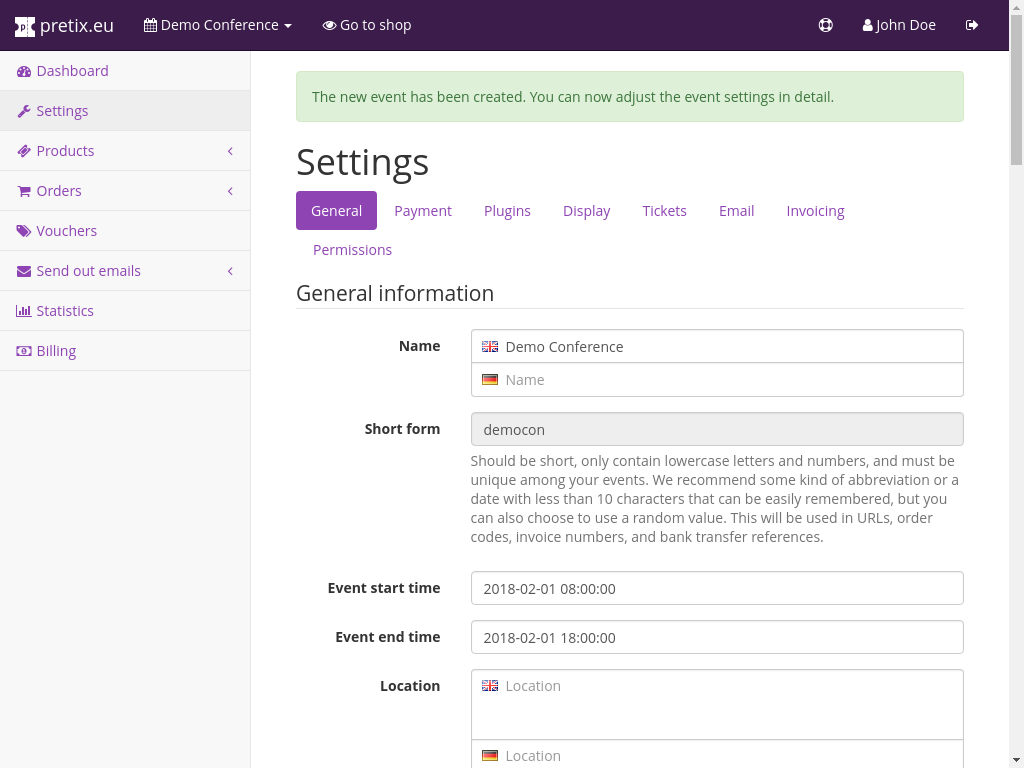1024x768 pixels.
Task: Click the Send out emails envelope icon
Action: coord(24,271)
